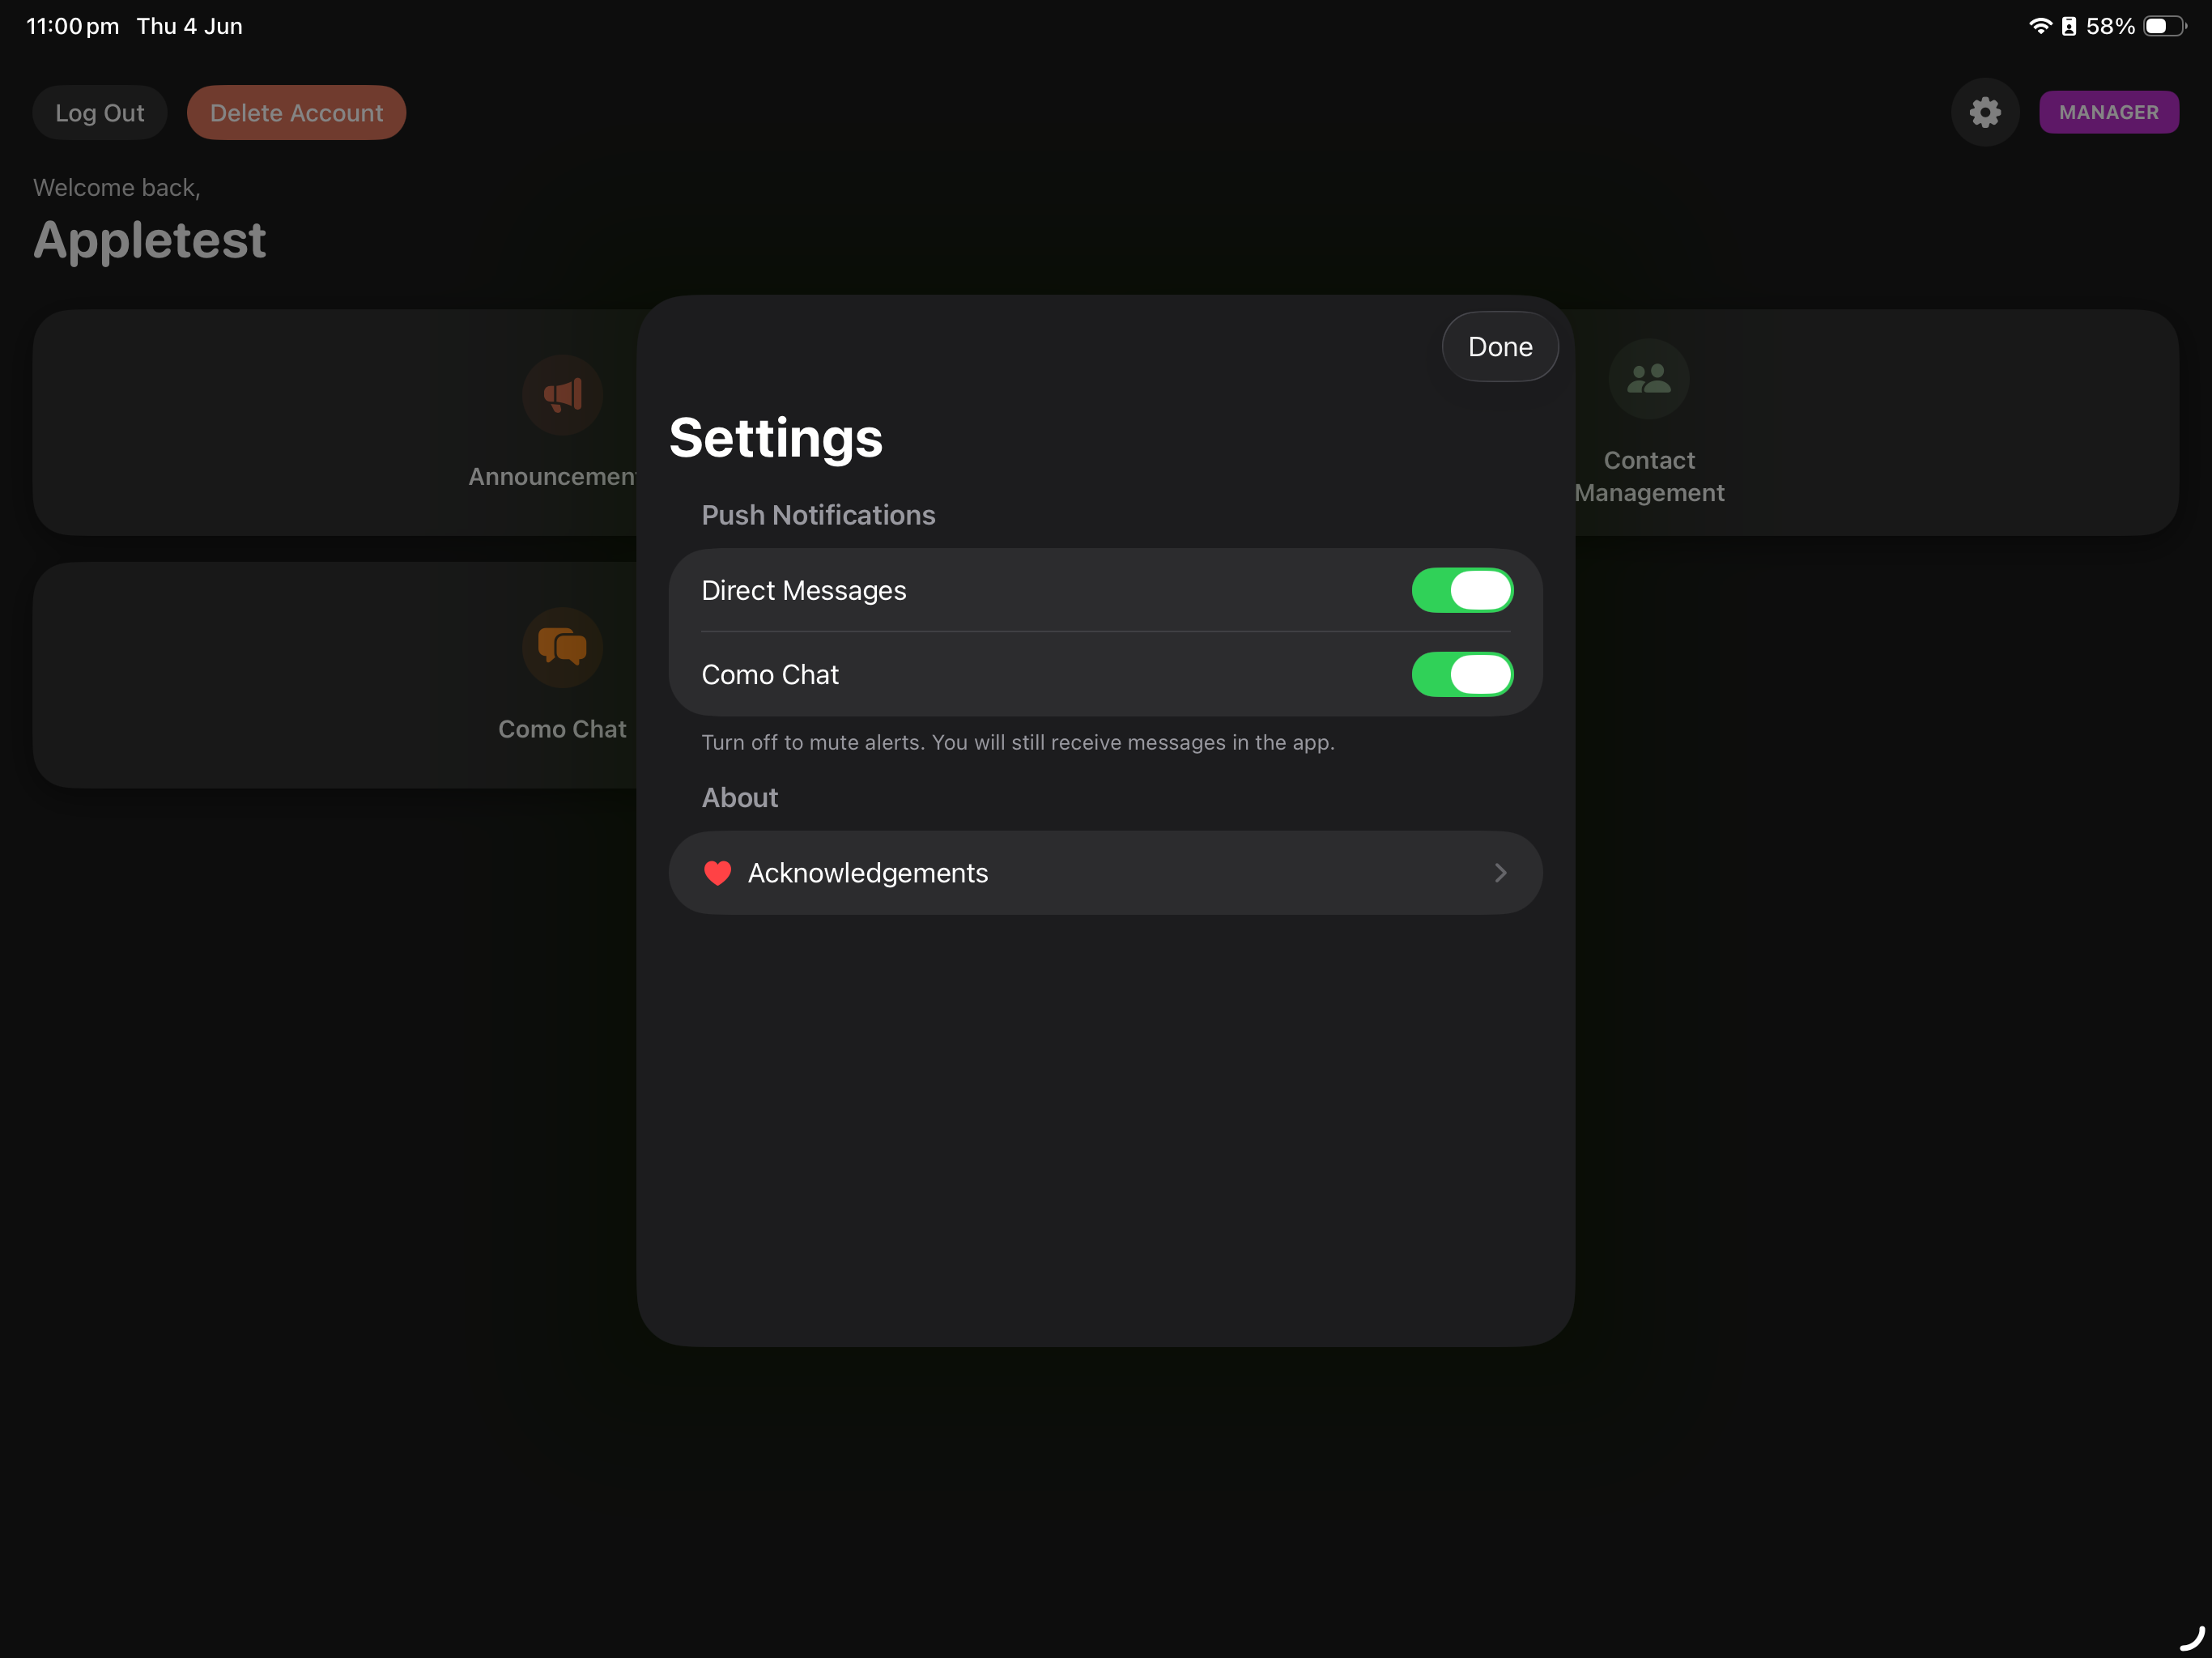Click the Como Chat card label behind the dialog
The height and width of the screenshot is (1658, 2212).
tap(562, 729)
